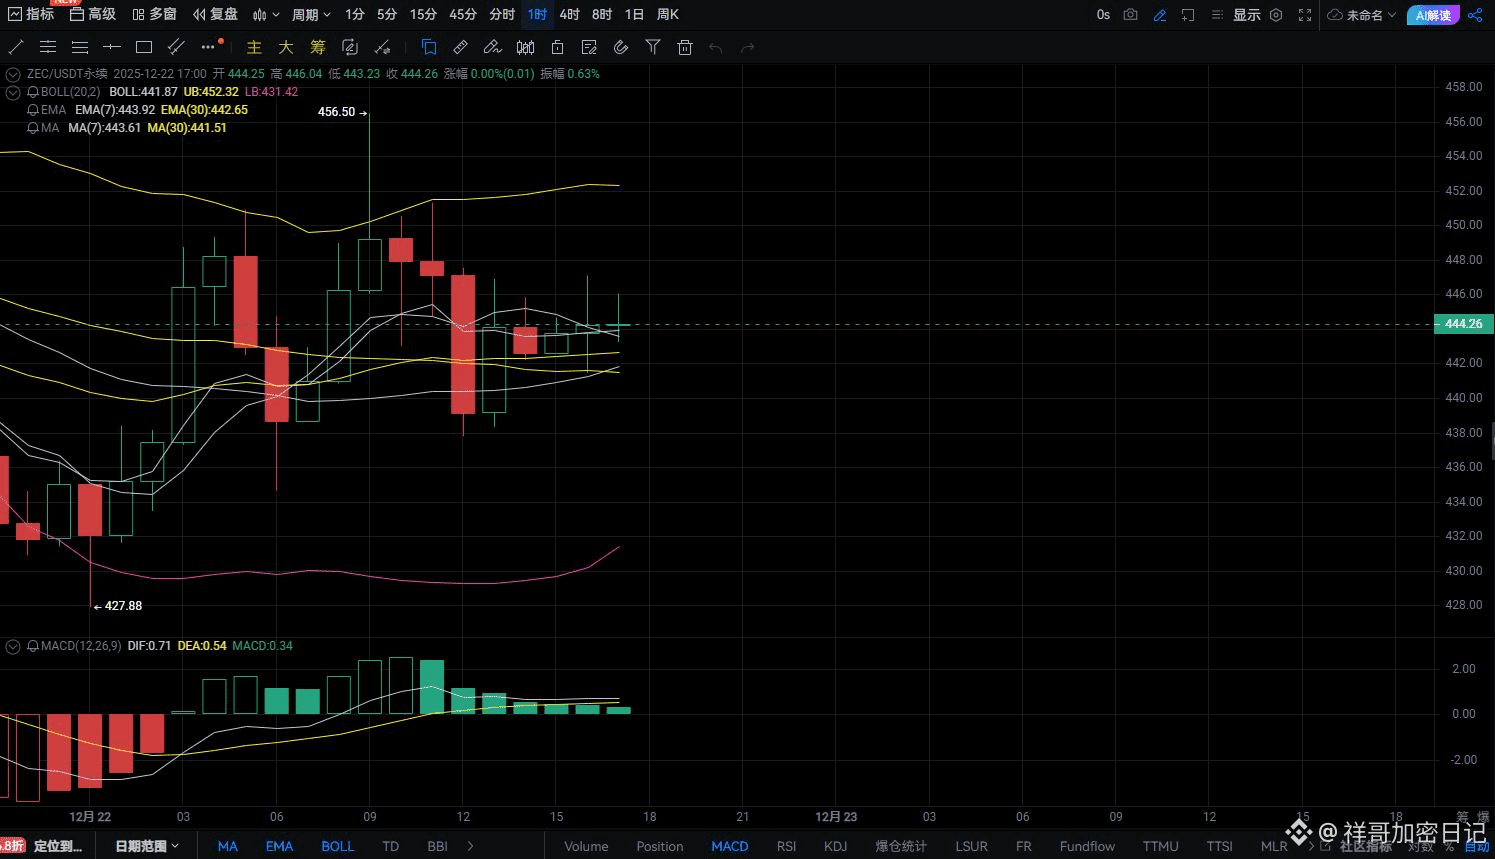Toggle the EMA main indicator
This screenshot has height=859, width=1495.
pos(279,846)
